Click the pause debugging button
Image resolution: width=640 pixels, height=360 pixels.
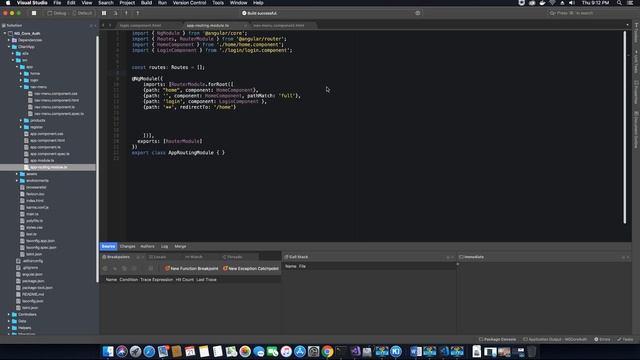(x=104, y=13)
